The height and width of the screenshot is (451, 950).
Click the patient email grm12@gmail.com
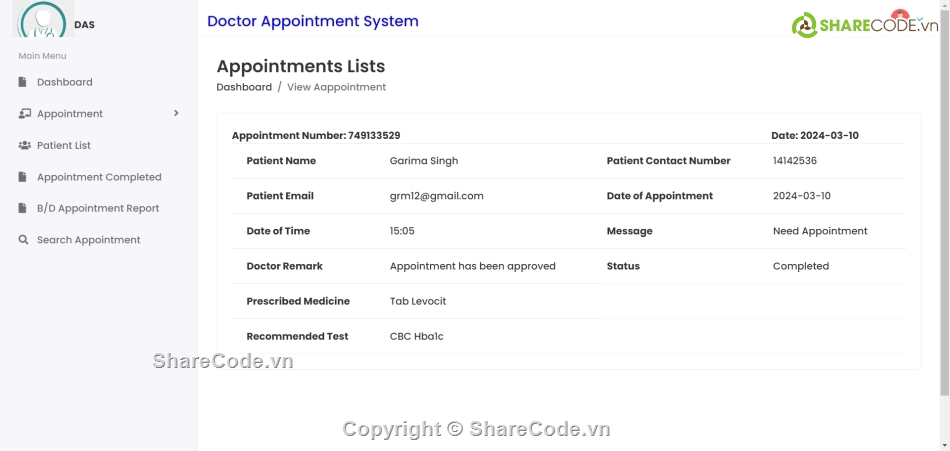(436, 196)
